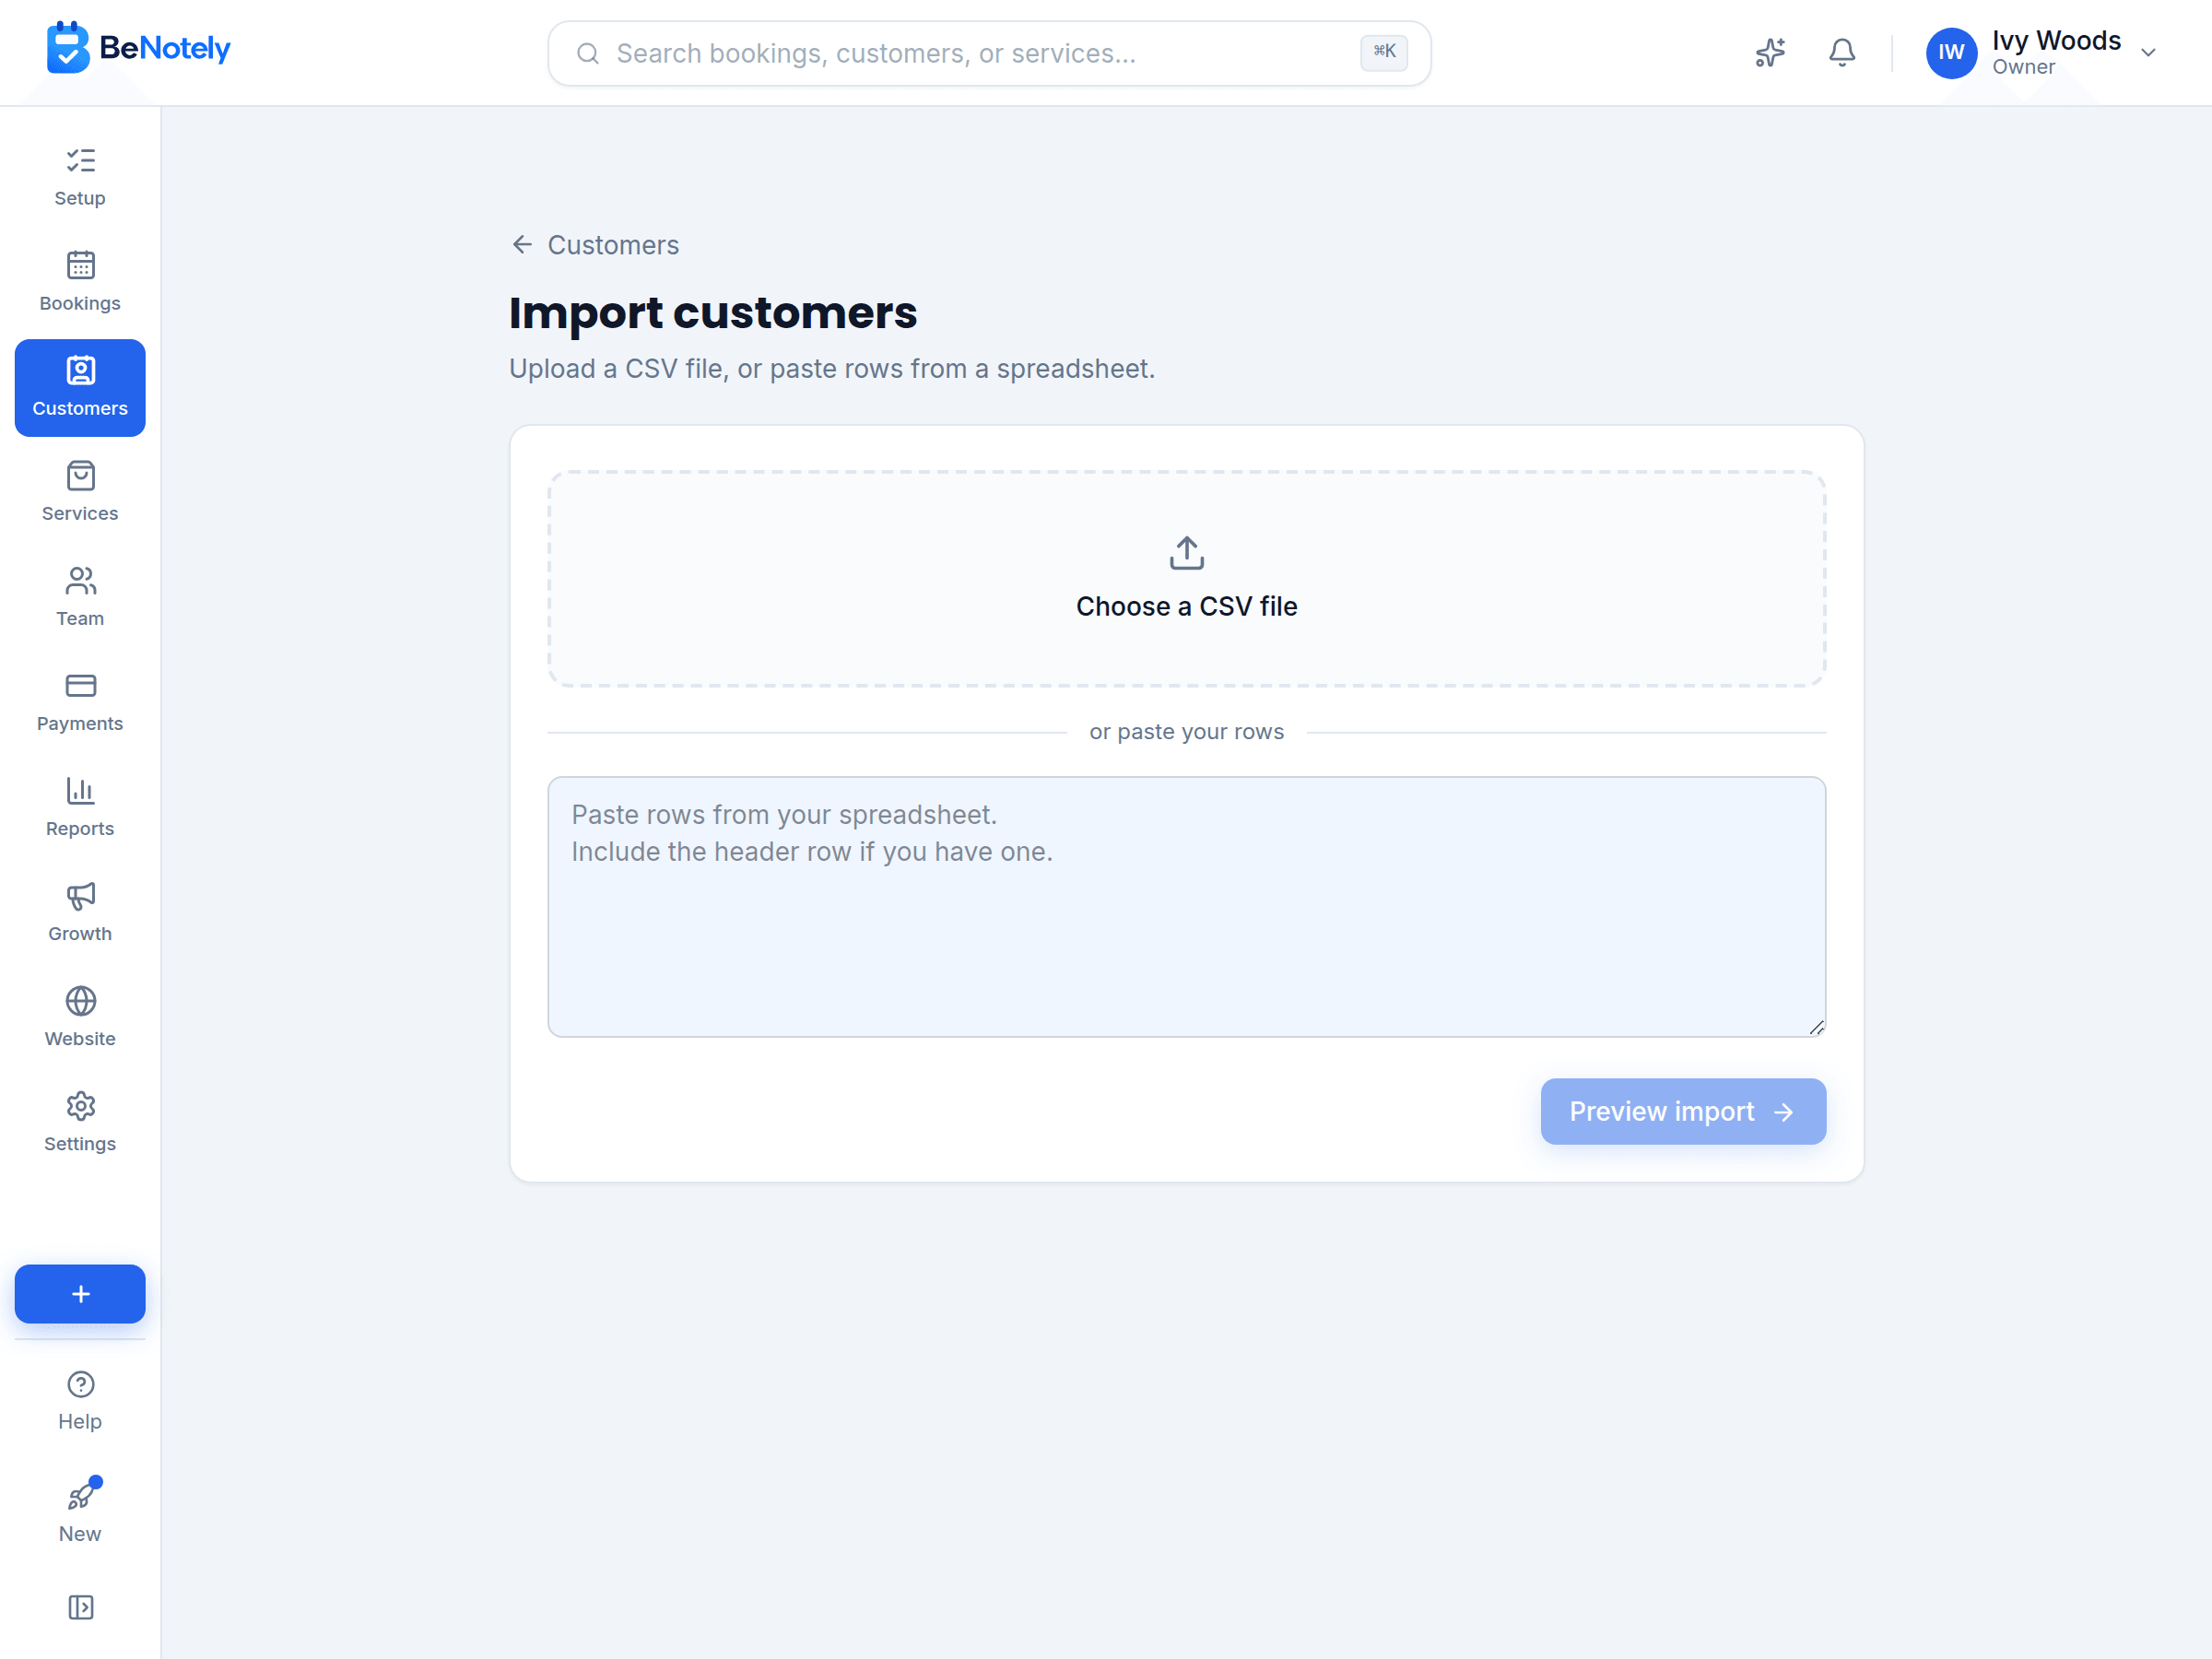
Task: Click the blue plus create button
Action: pyautogui.click(x=80, y=1294)
